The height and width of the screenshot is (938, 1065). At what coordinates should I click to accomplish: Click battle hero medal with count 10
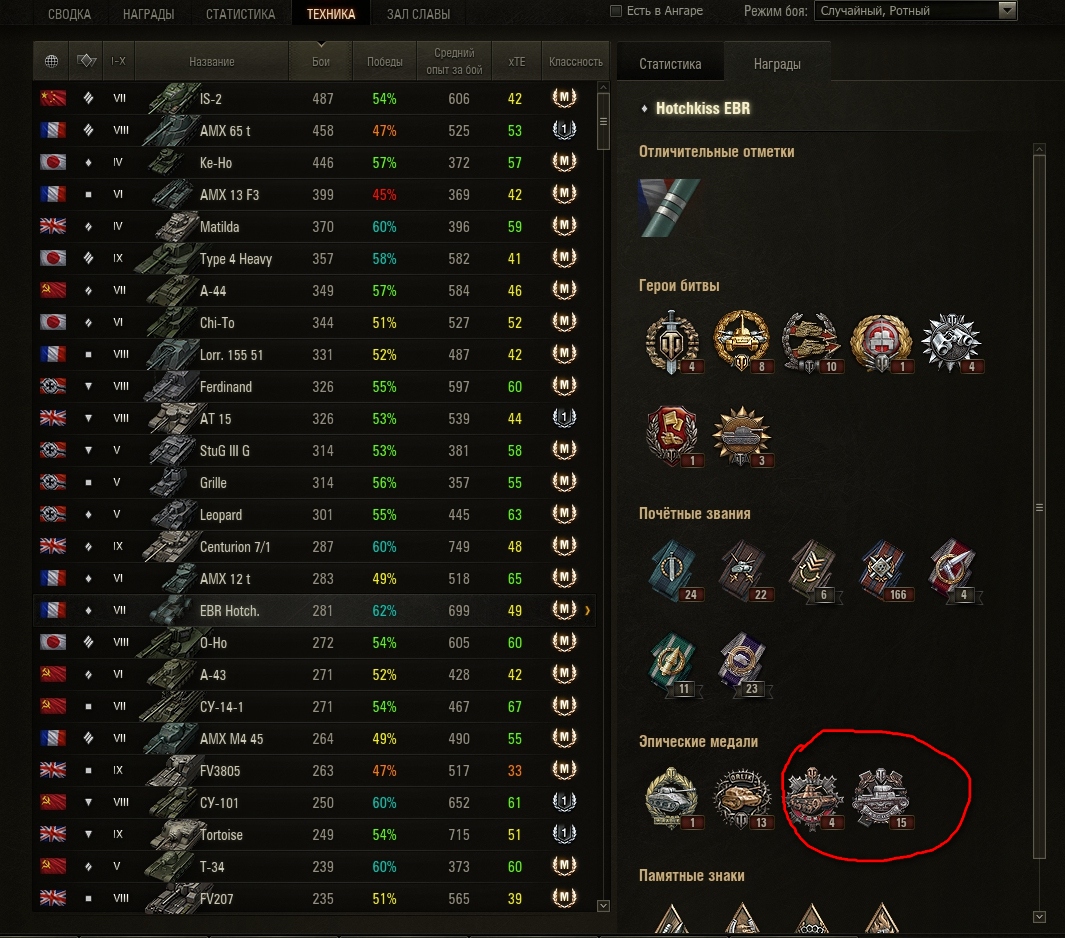click(x=812, y=343)
